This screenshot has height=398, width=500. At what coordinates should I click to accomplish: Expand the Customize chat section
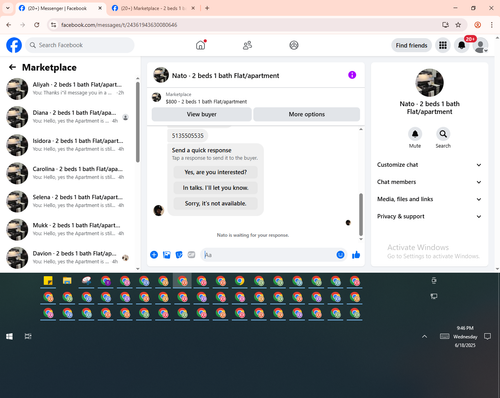click(x=429, y=165)
